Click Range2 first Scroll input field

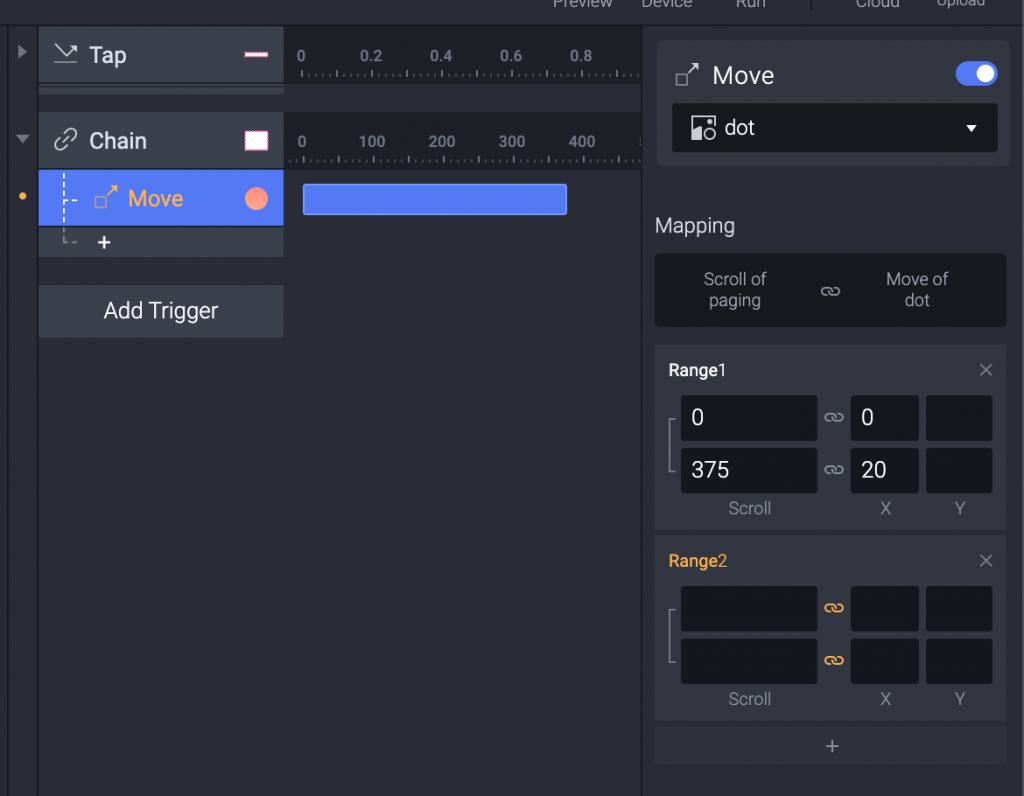[x=748, y=609]
